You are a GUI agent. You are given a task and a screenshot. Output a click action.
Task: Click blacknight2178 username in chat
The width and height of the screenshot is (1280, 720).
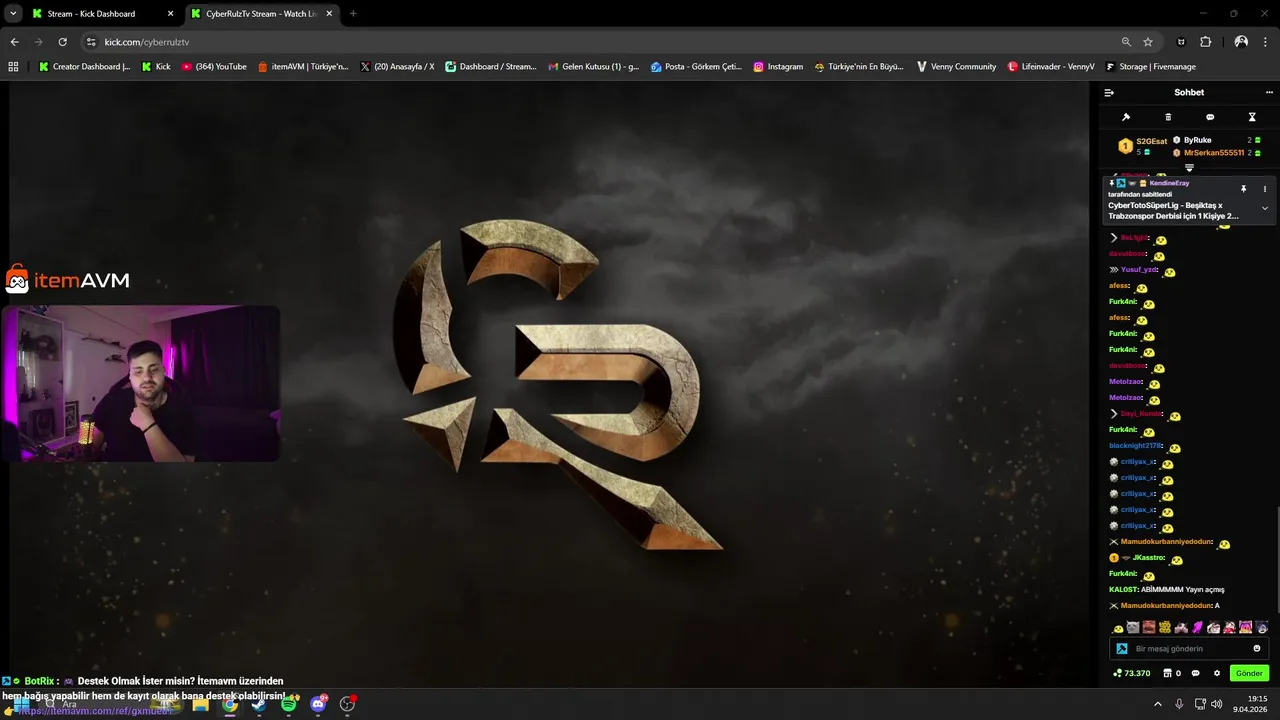coord(1136,446)
